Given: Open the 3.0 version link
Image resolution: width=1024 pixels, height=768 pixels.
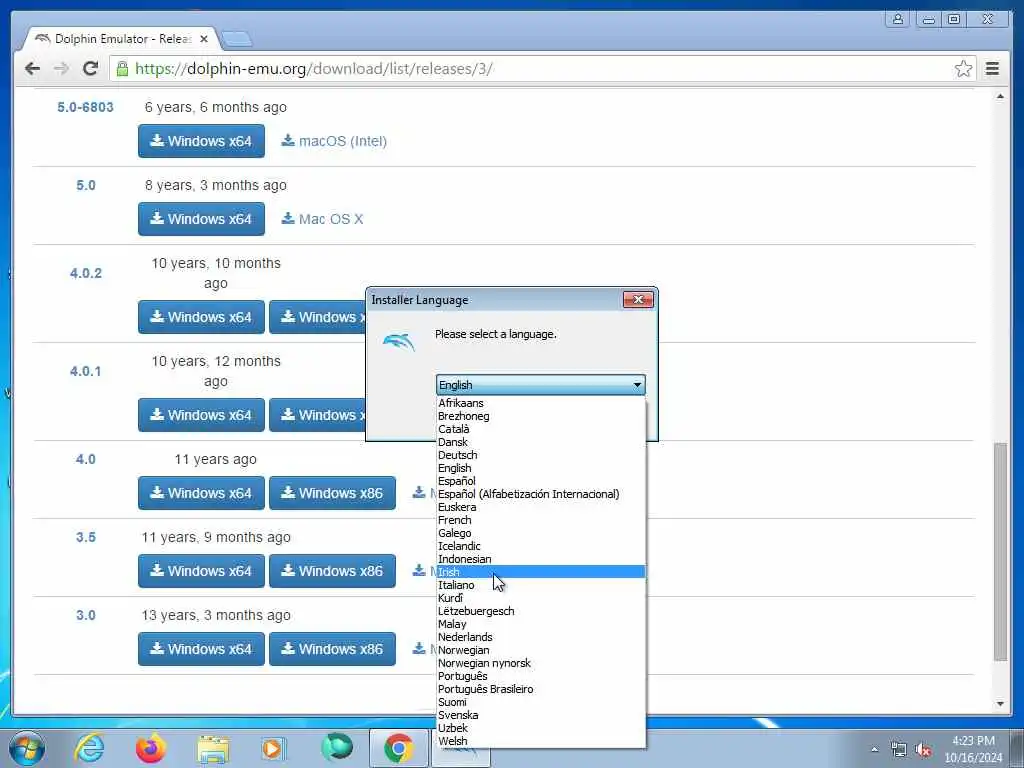Looking at the screenshot, I should point(86,615).
